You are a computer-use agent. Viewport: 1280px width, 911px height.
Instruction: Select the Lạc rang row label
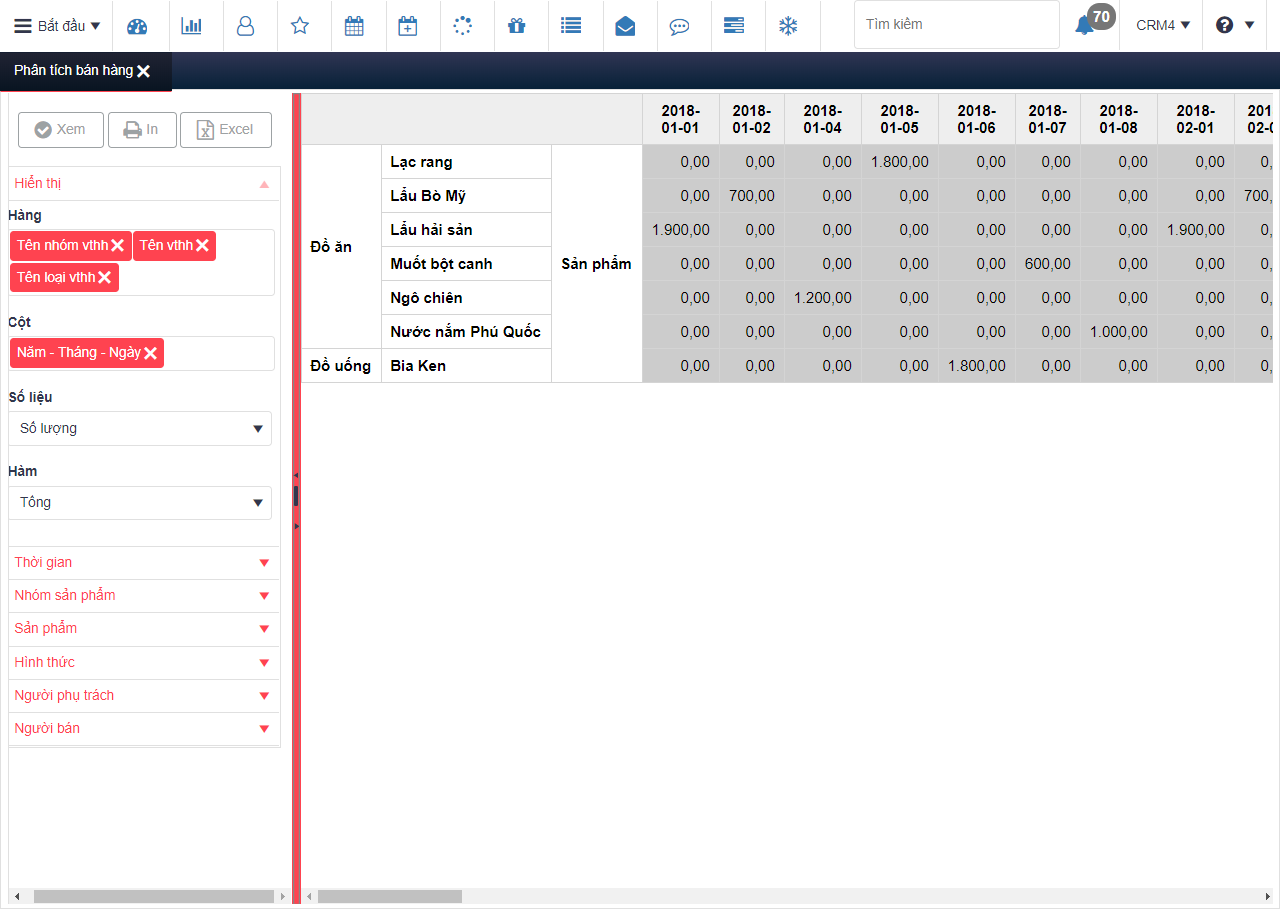coord(467,162)
